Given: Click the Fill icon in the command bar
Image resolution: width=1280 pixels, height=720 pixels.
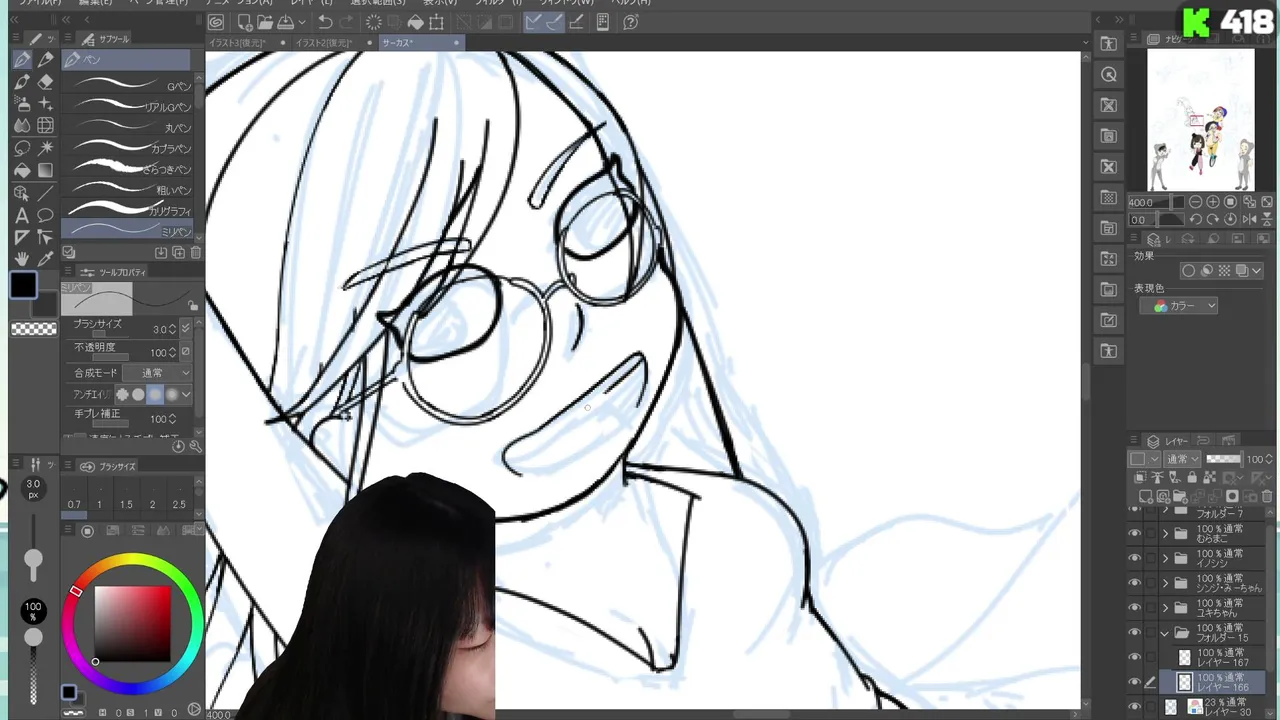Looking at the screenshot, I should (415, 22).
